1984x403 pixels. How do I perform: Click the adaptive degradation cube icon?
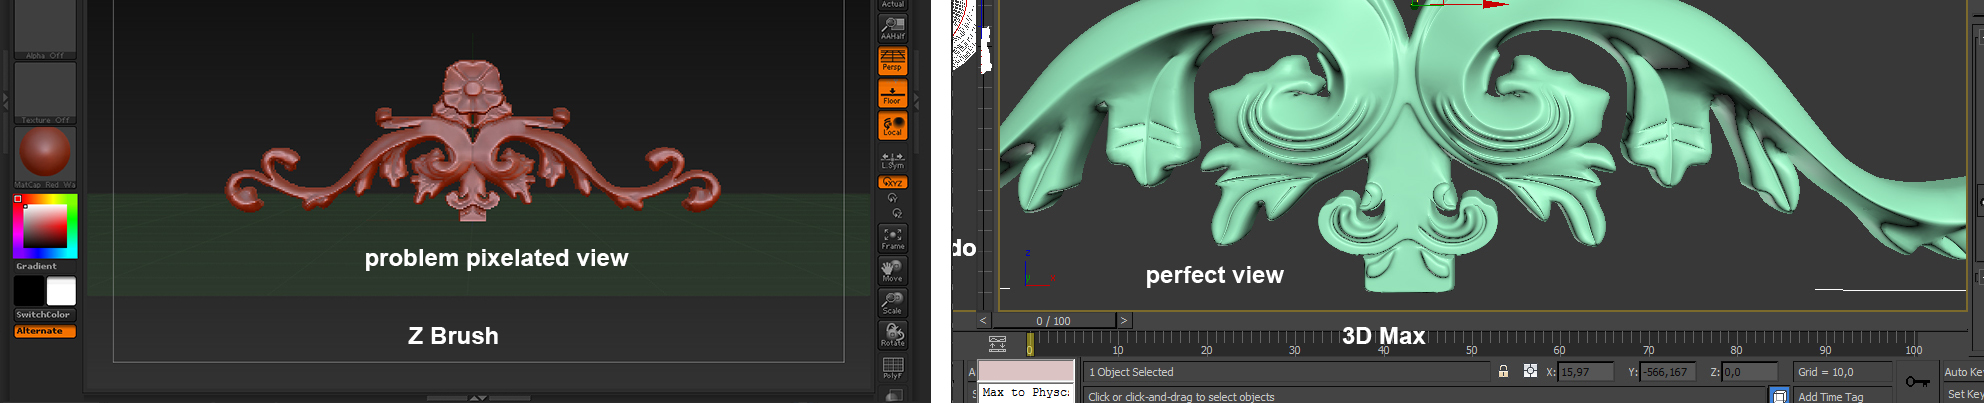point(1779,395)
